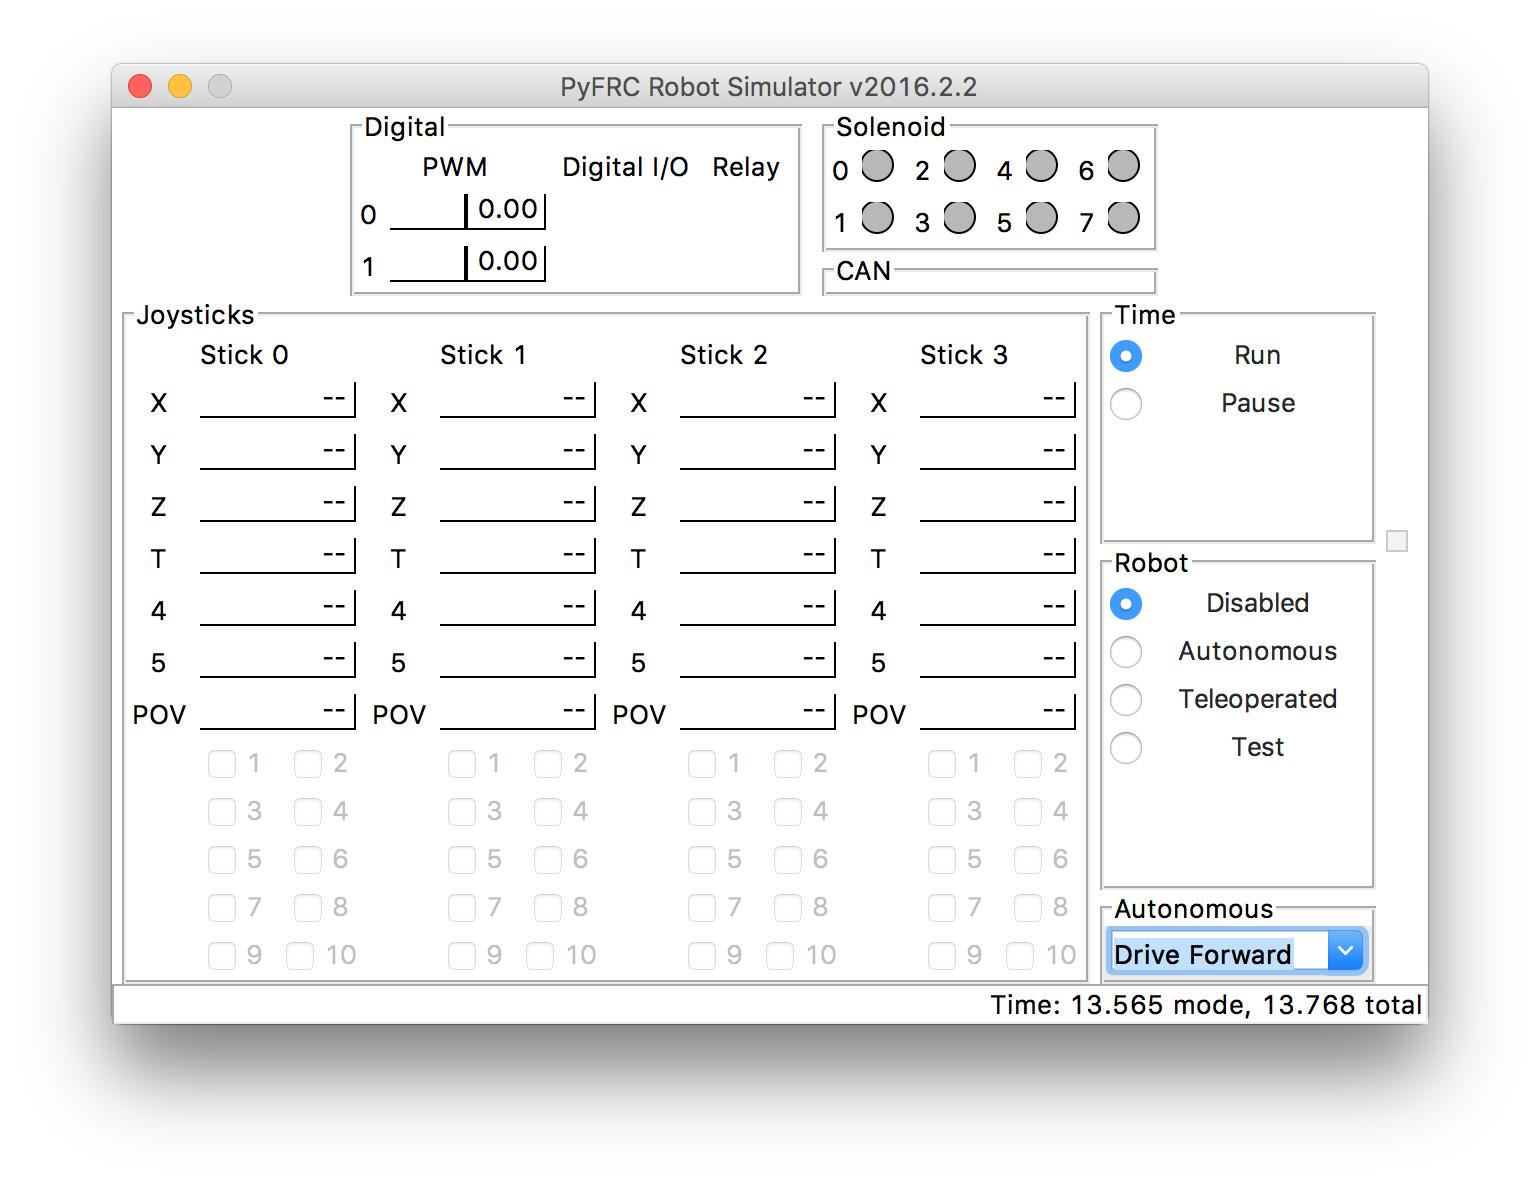Toggle Stick 1 button 3 checkbox
This screenshot has height=1184, width=1540.
tap(462, 812)
